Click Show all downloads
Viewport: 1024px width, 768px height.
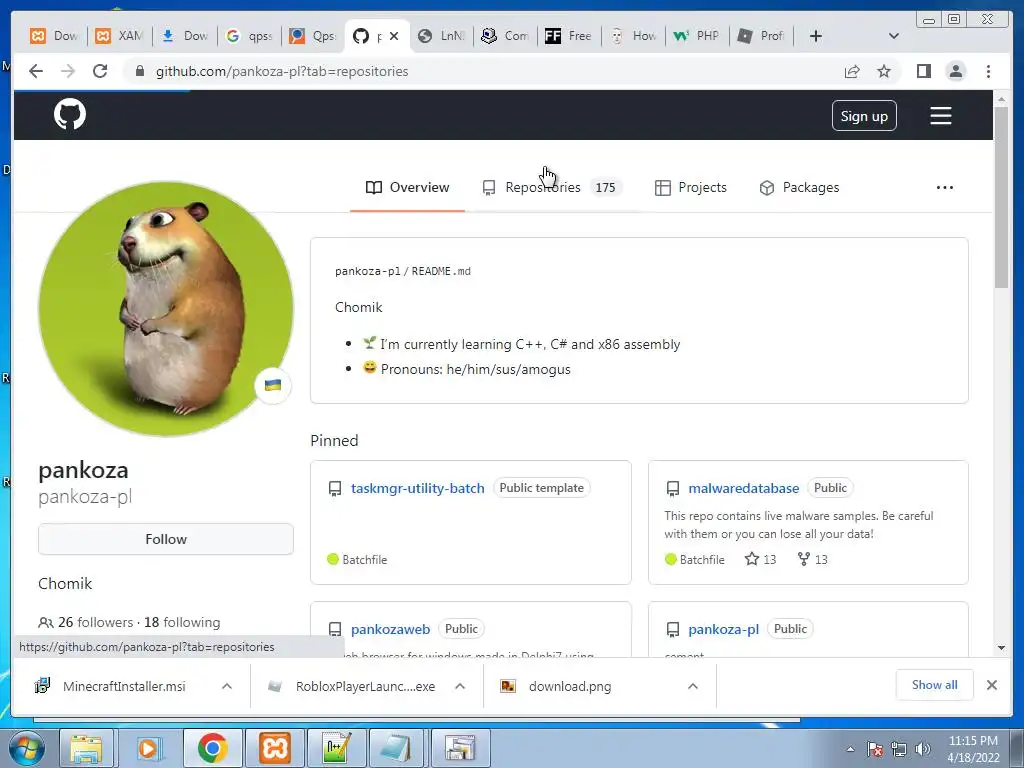(935, 685)
